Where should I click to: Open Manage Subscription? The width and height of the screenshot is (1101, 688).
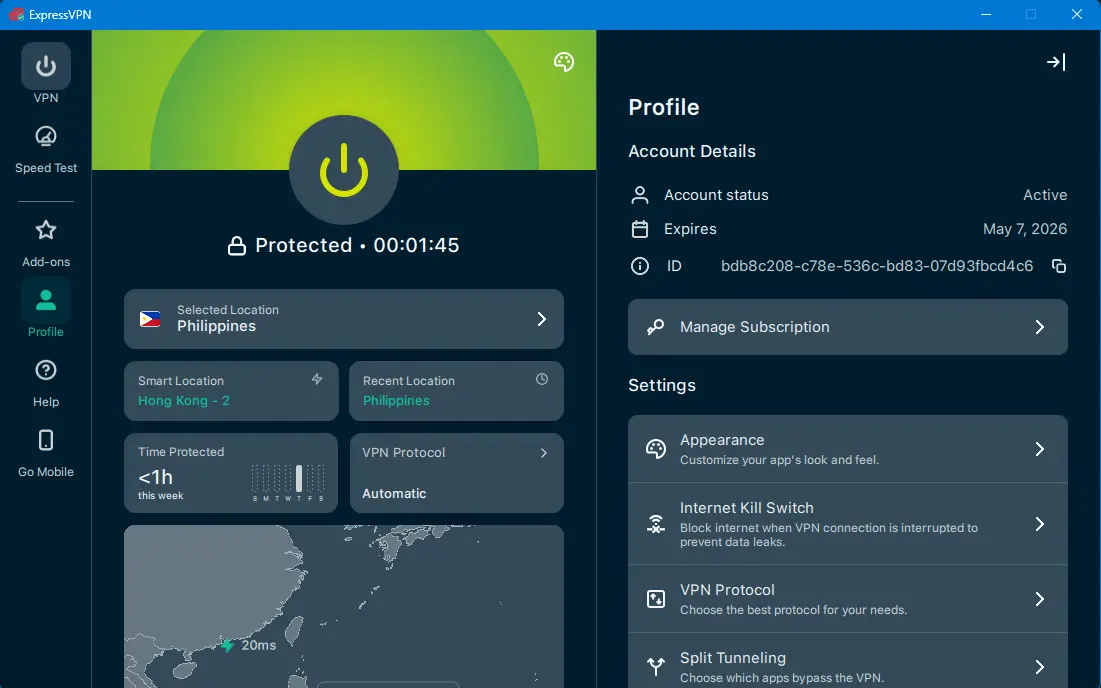848,327
